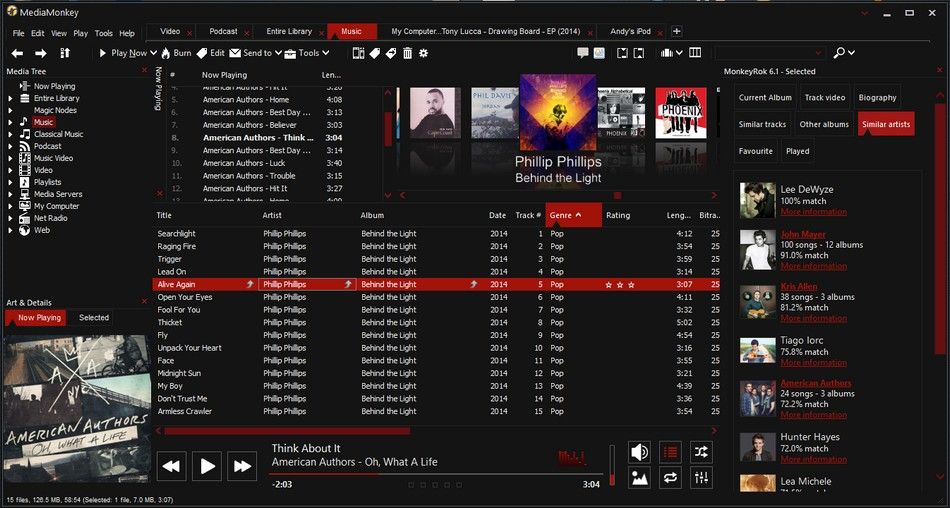Screen dimensions: 950x508
Task: Click the Other albums button
Action: coord(824,124)
